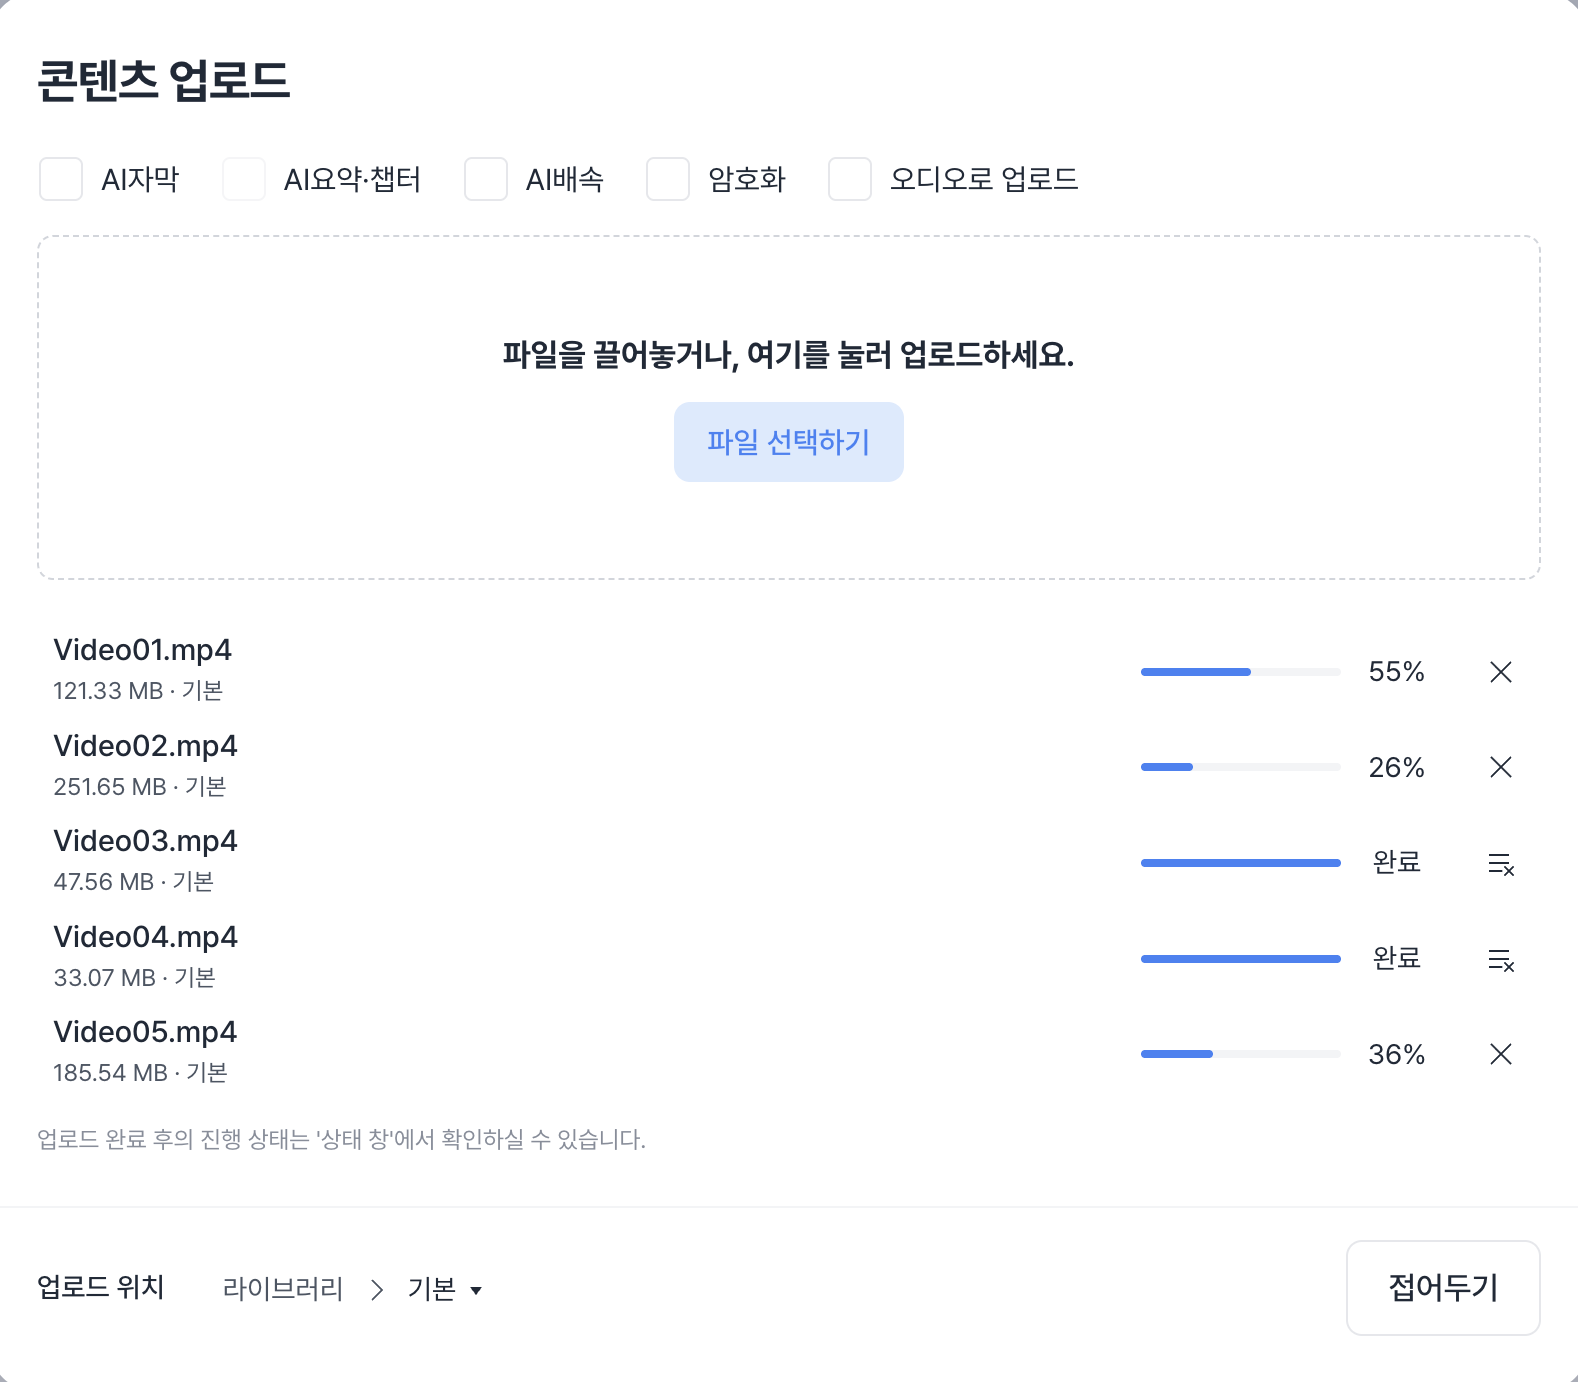This screenshot has height=1382, width=1578.
Task: Select the 라이브러리 breadcrumb
Action: (283, 1289)
